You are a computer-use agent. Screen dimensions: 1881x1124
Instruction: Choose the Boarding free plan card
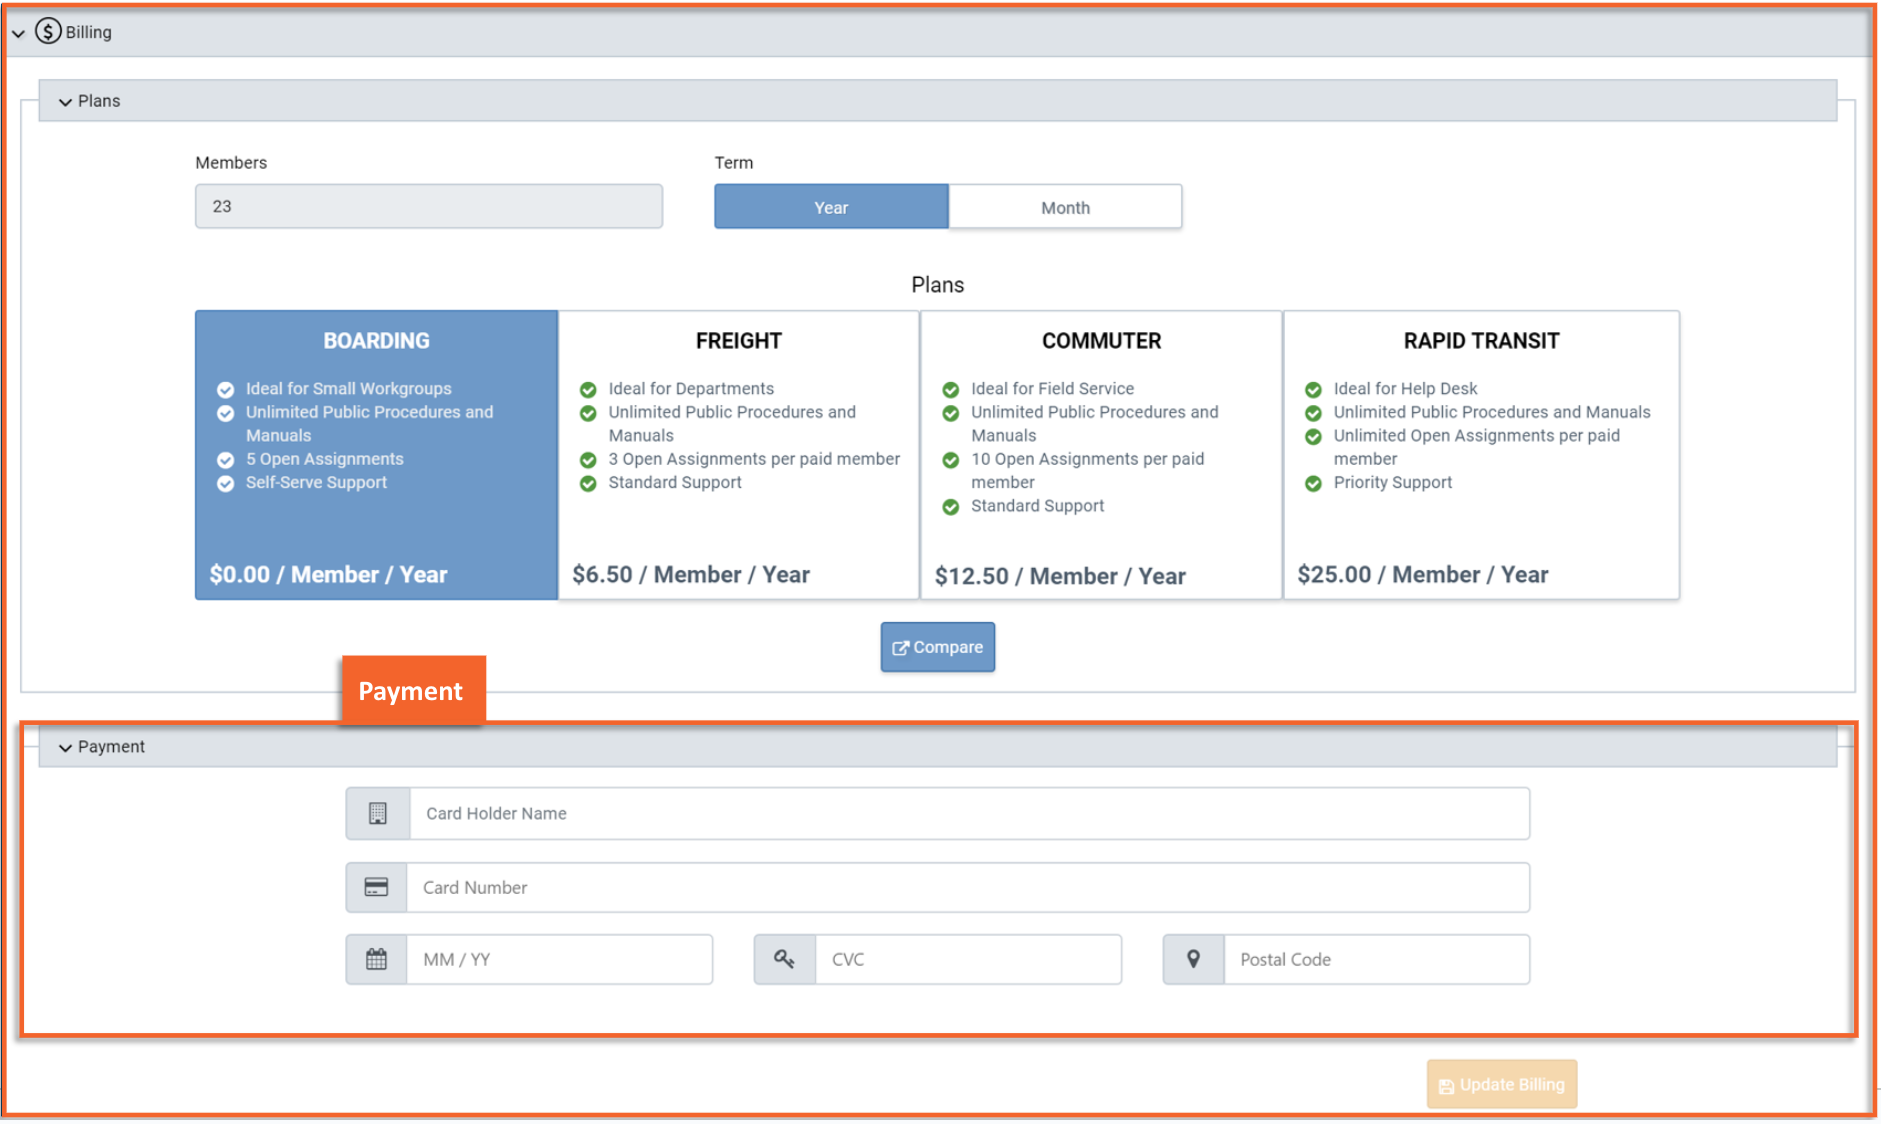click(376, 455)
